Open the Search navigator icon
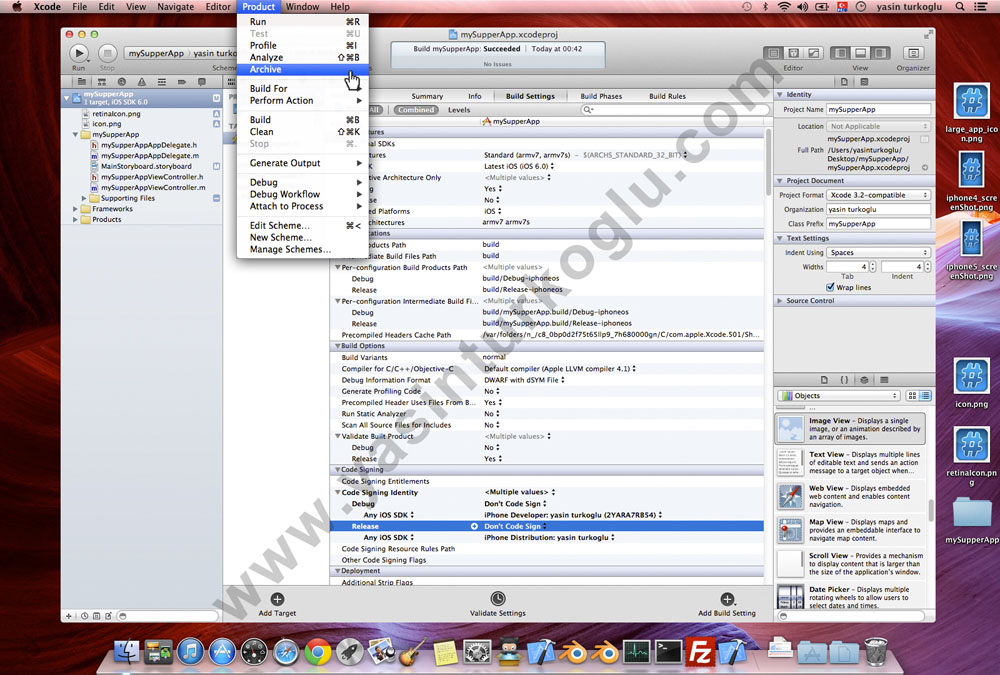Image resolution: width=1000 pixels, height=675 pixels. point(122,82)
